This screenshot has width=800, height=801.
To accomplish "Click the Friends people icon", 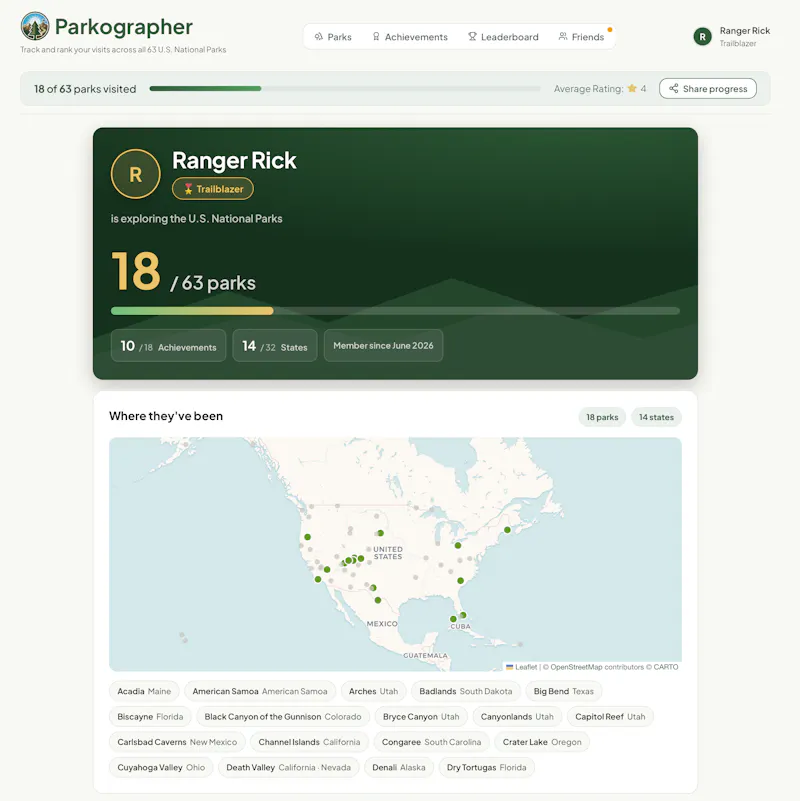I will pyautogui.click(x=562, y=36).
